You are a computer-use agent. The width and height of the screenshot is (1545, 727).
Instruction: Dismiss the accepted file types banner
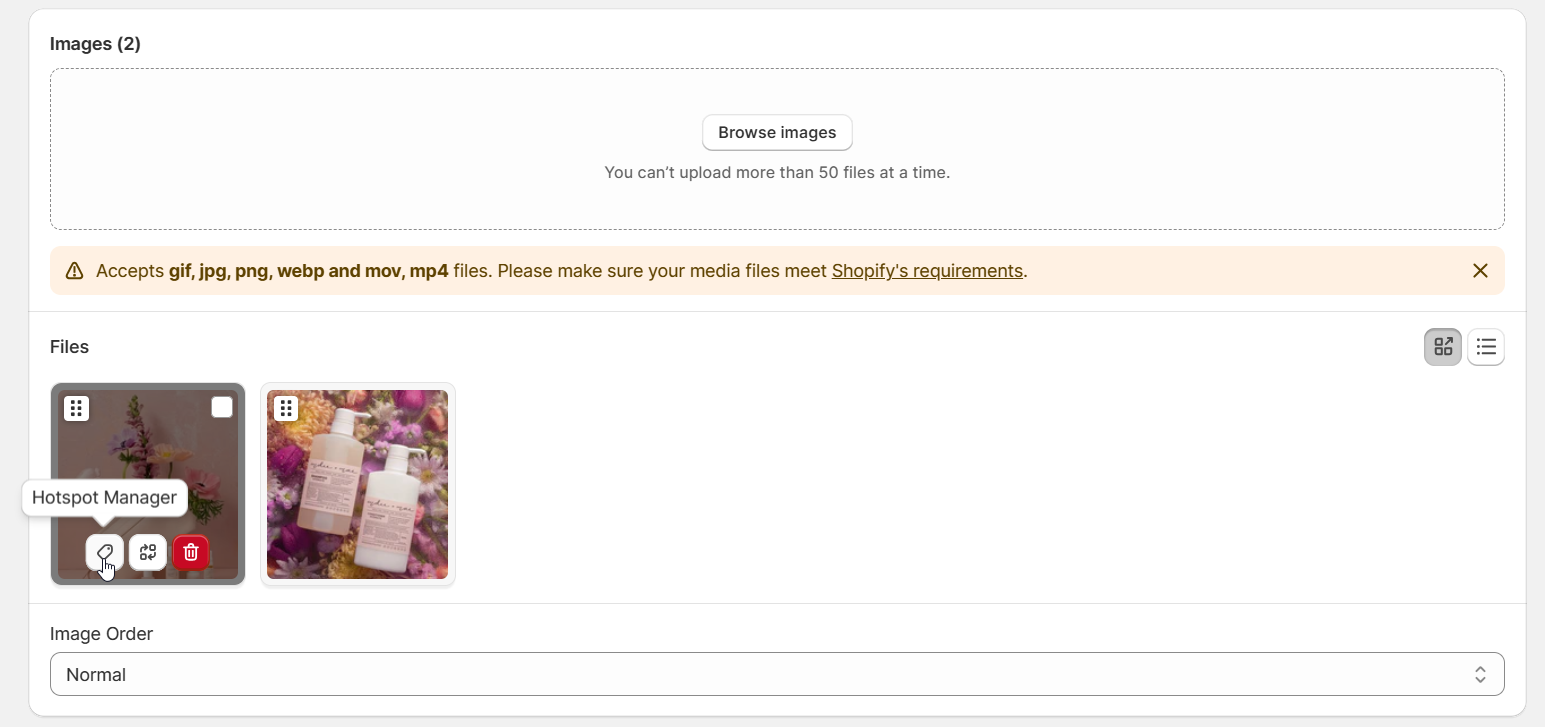1480,271
